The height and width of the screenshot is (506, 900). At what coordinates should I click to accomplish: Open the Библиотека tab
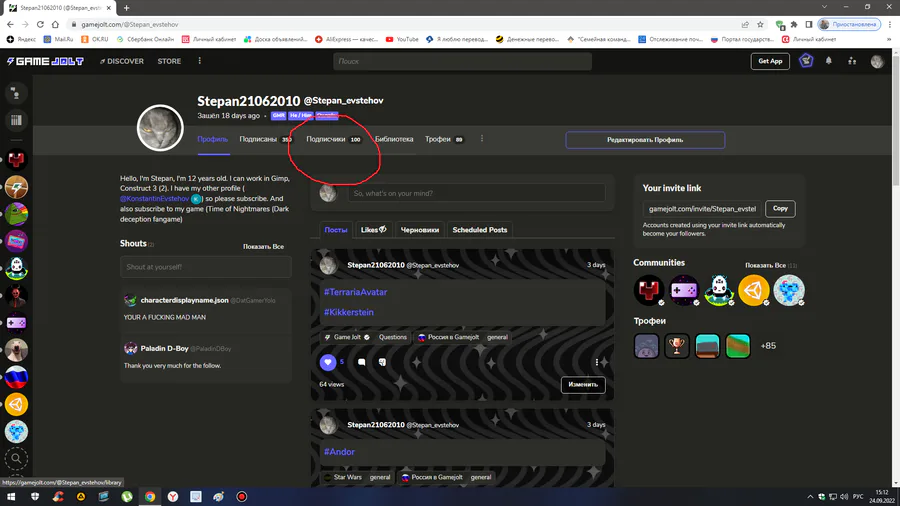coord(394,139)
